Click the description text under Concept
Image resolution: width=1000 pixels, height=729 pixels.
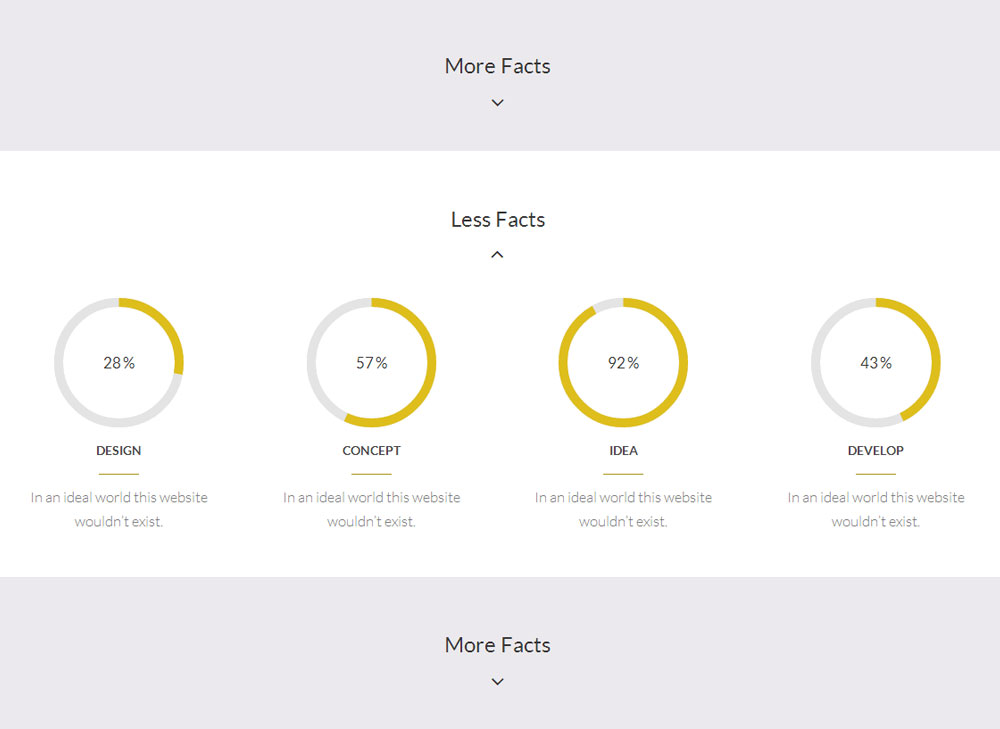pos(371,510)
